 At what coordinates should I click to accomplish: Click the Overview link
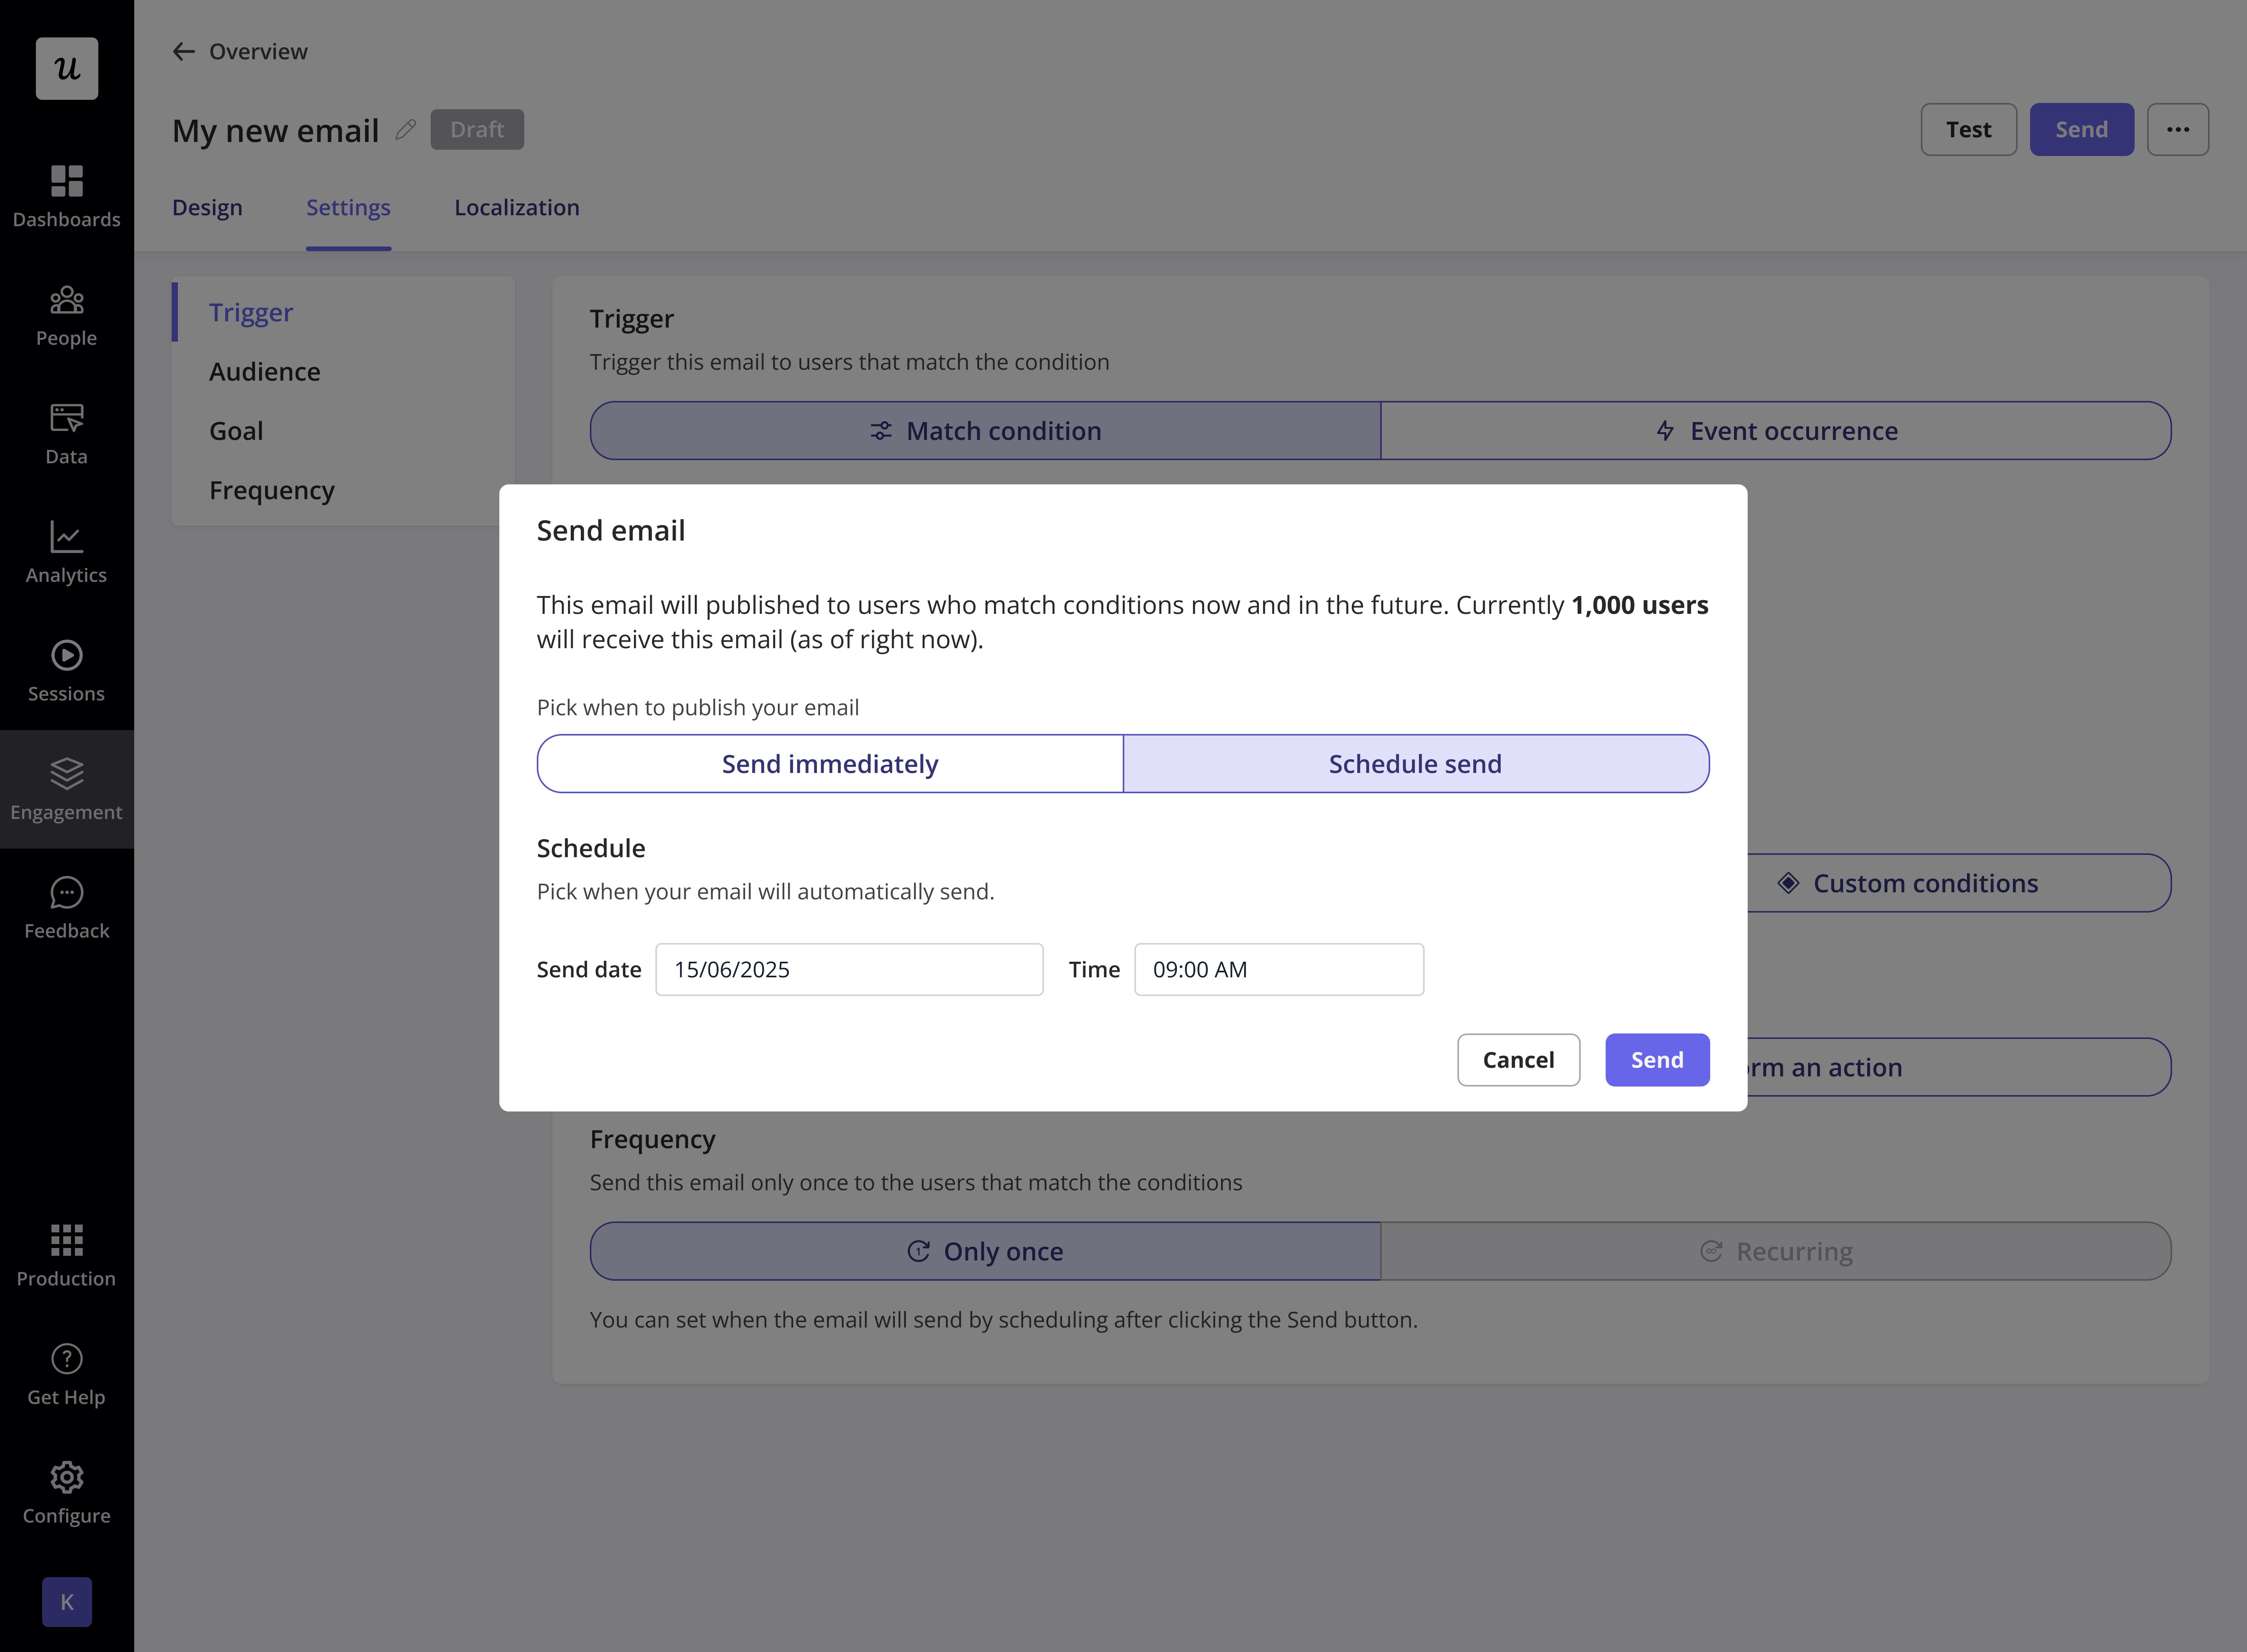click(x=258, y=51)
